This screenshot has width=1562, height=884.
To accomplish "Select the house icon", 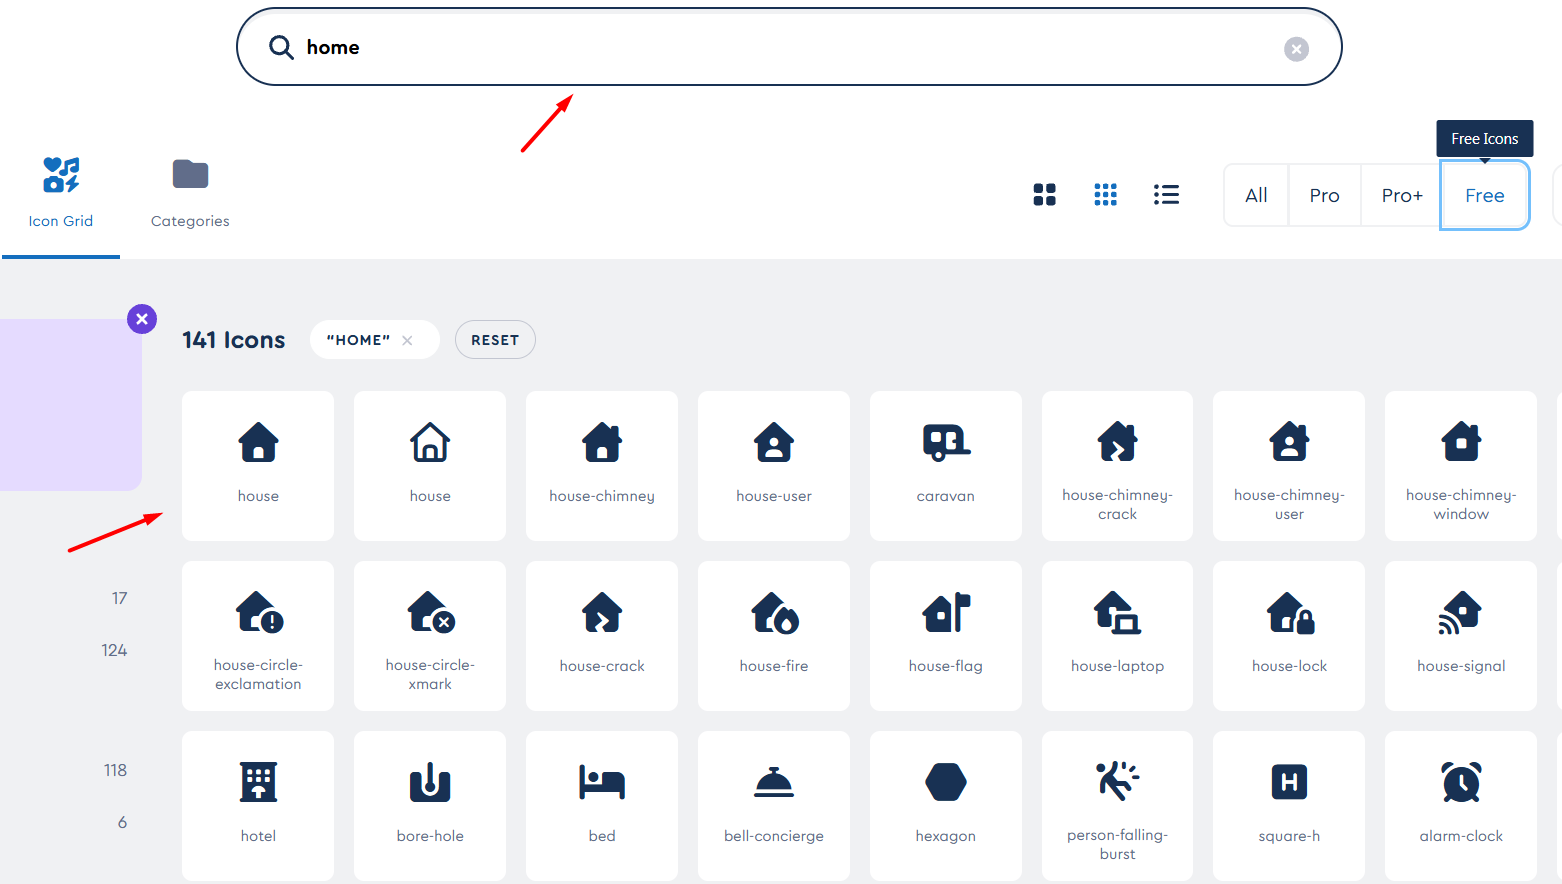I will [x=258, y=466].
